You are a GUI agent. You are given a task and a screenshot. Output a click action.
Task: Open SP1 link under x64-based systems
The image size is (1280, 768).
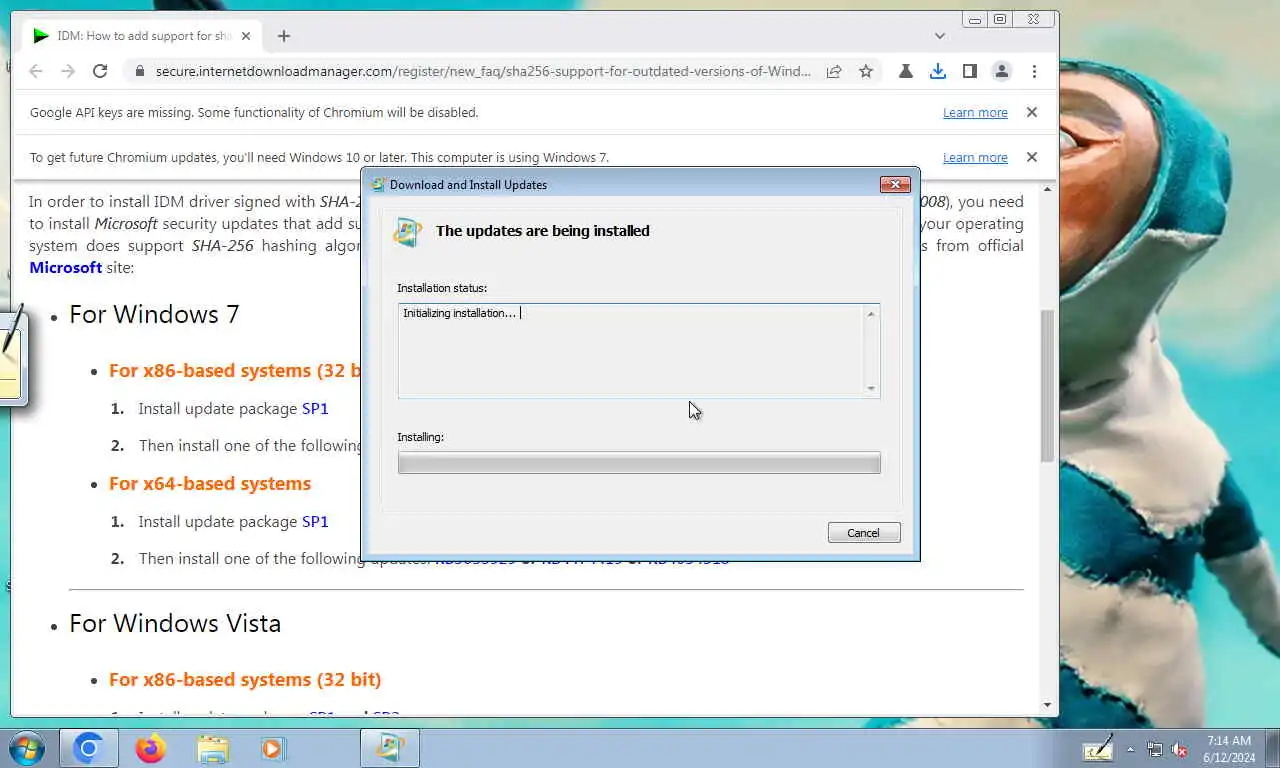point(315,522)
